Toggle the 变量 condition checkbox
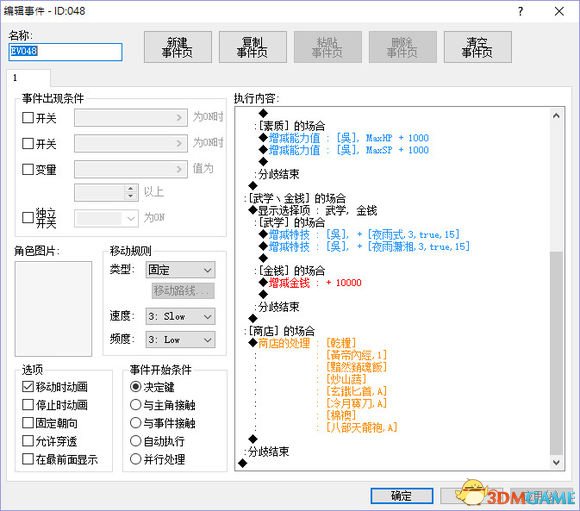This screenshot has width=580, height=511. [x=28, y=169]
